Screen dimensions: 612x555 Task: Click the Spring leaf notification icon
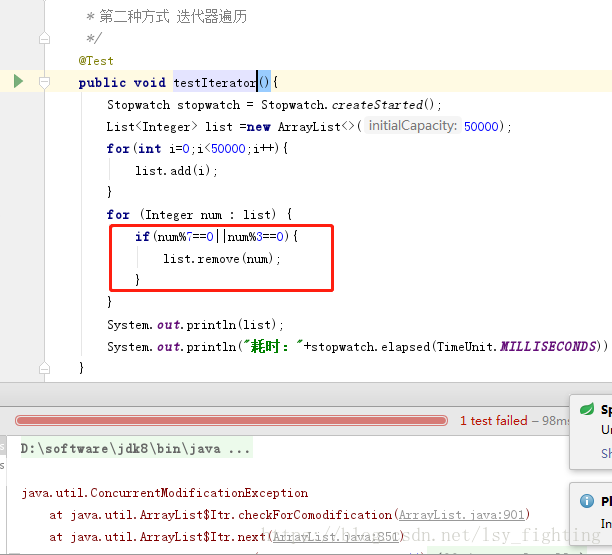tap(587, 409)
